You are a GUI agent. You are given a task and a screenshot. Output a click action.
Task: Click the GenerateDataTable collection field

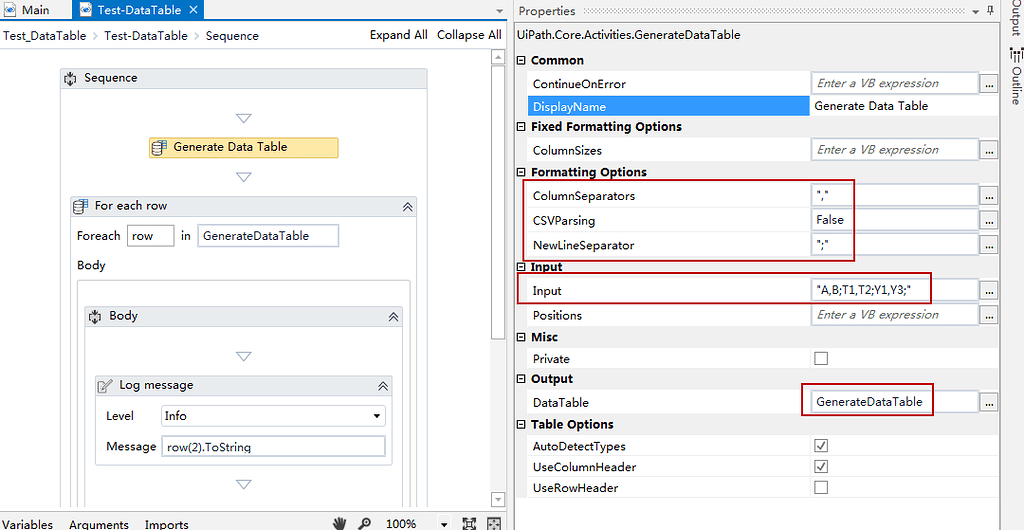[x=268, y=236]
